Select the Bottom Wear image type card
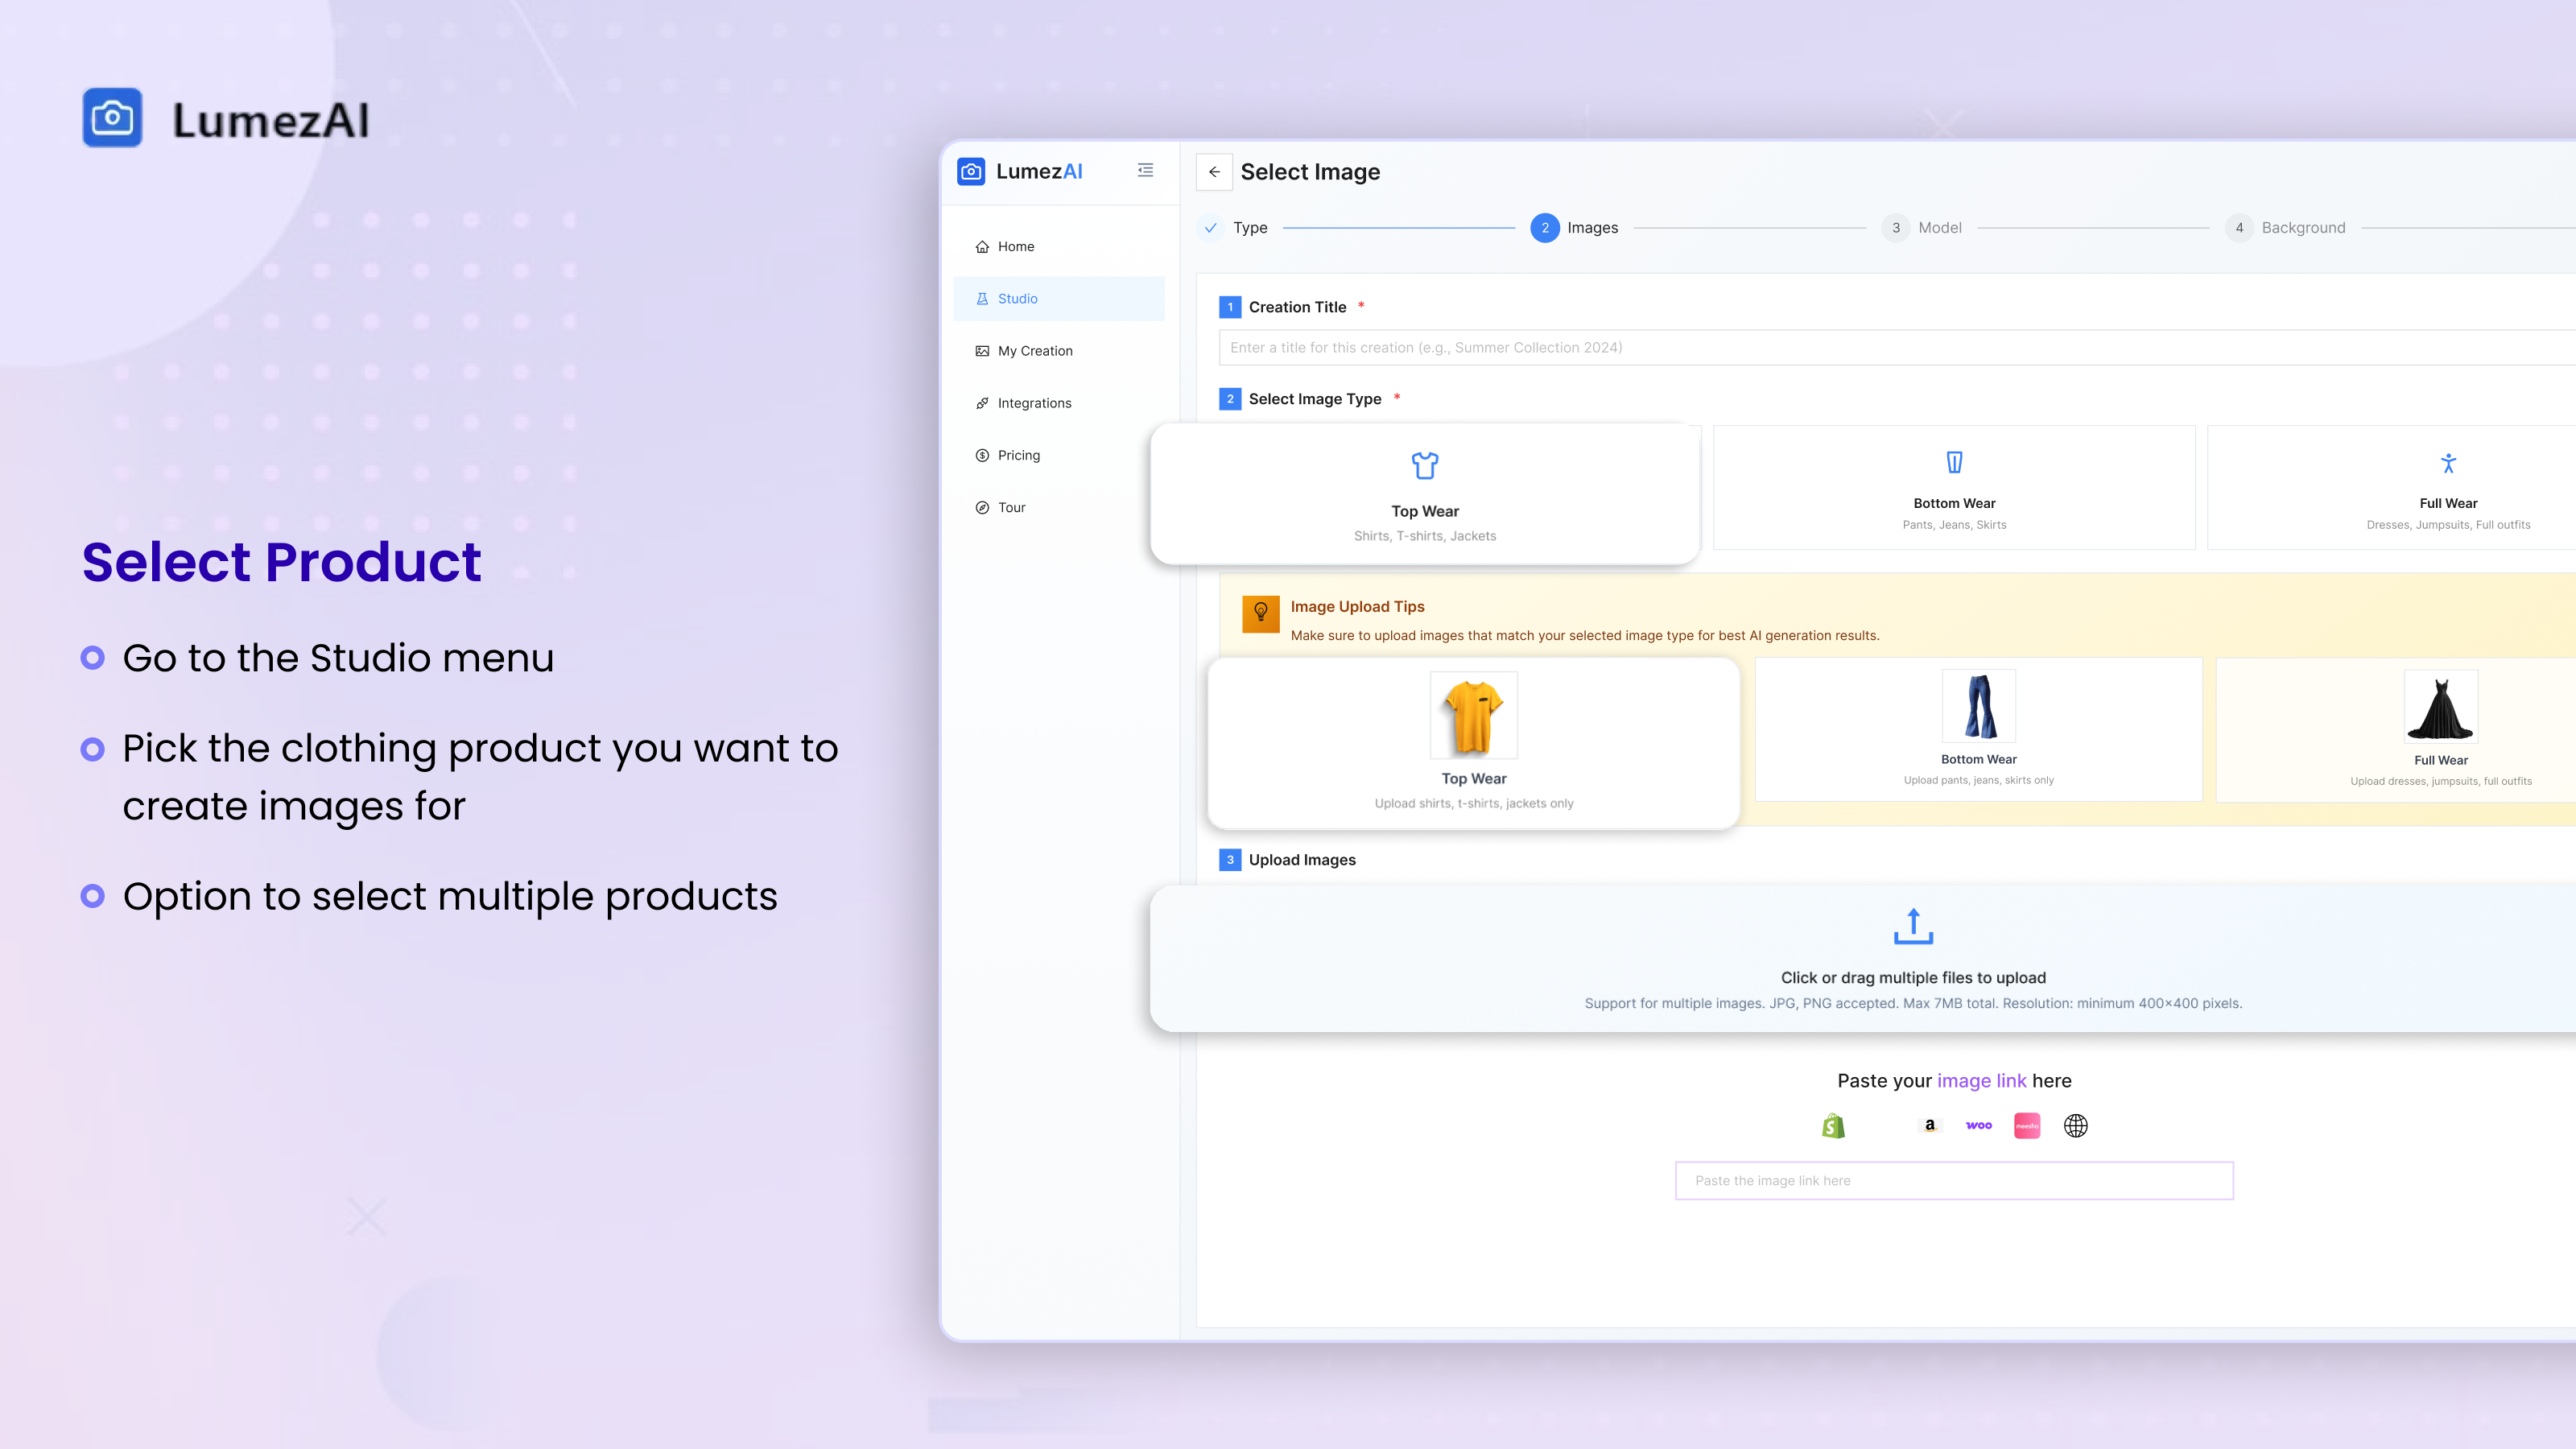 click(x=1953, y=488)
